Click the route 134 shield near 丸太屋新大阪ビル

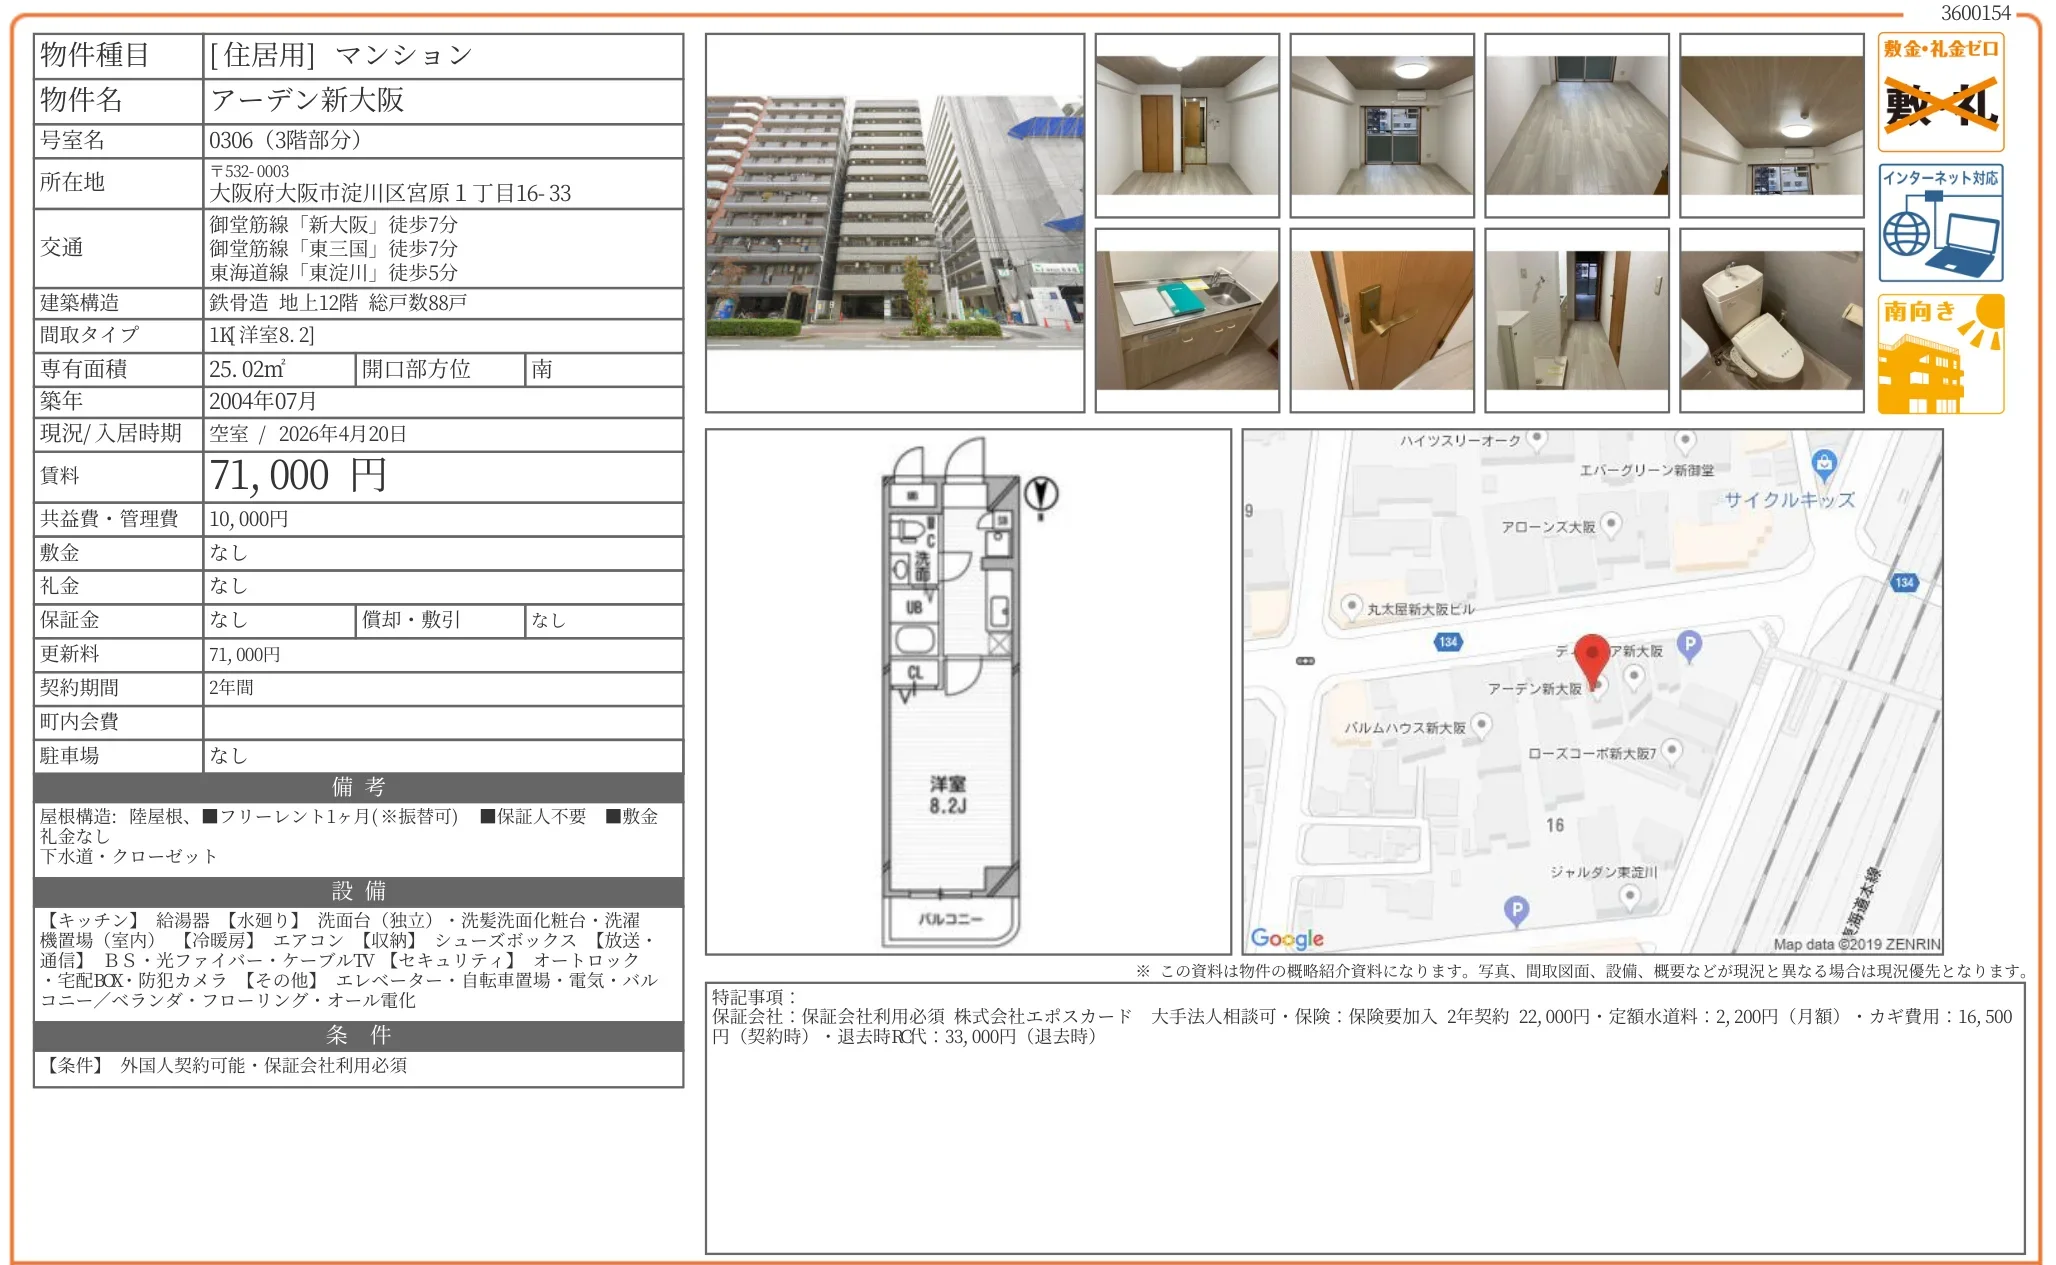point(1447,642)
